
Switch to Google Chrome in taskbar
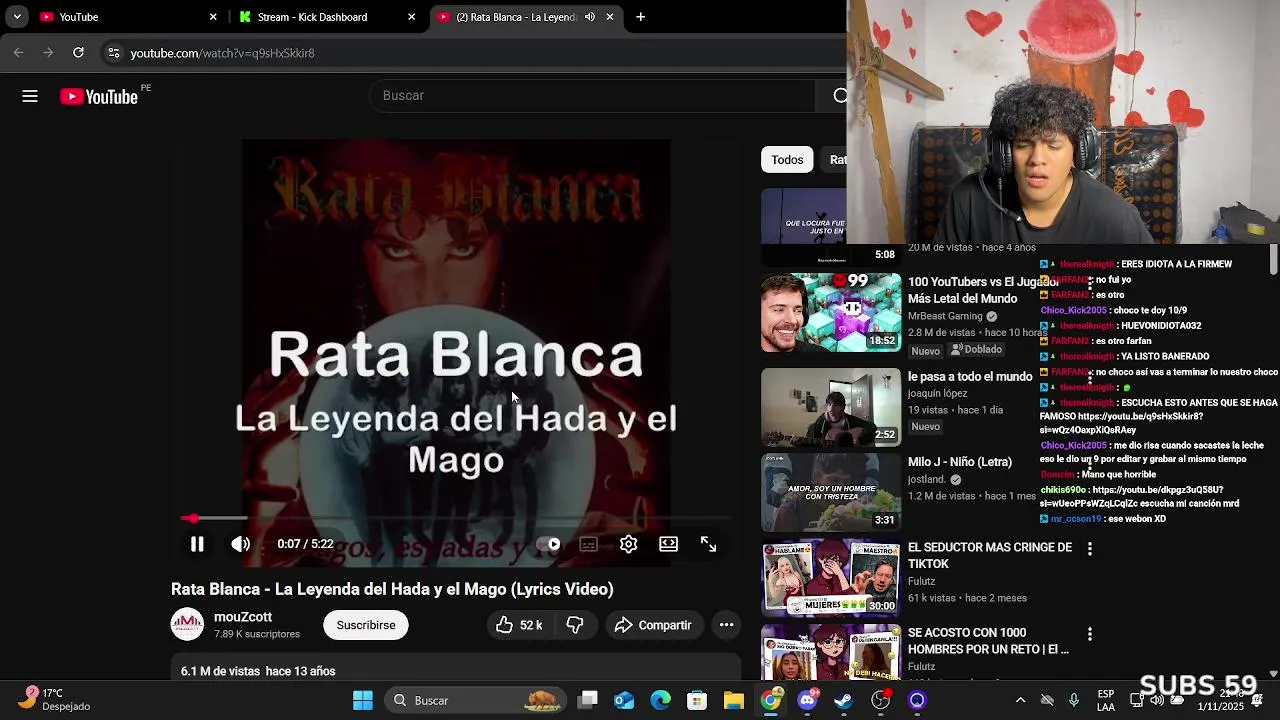[x=771, y=700]
